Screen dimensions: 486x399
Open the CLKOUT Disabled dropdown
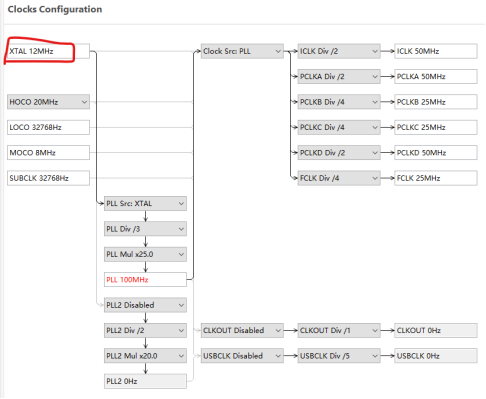click(x=242, y=330)
